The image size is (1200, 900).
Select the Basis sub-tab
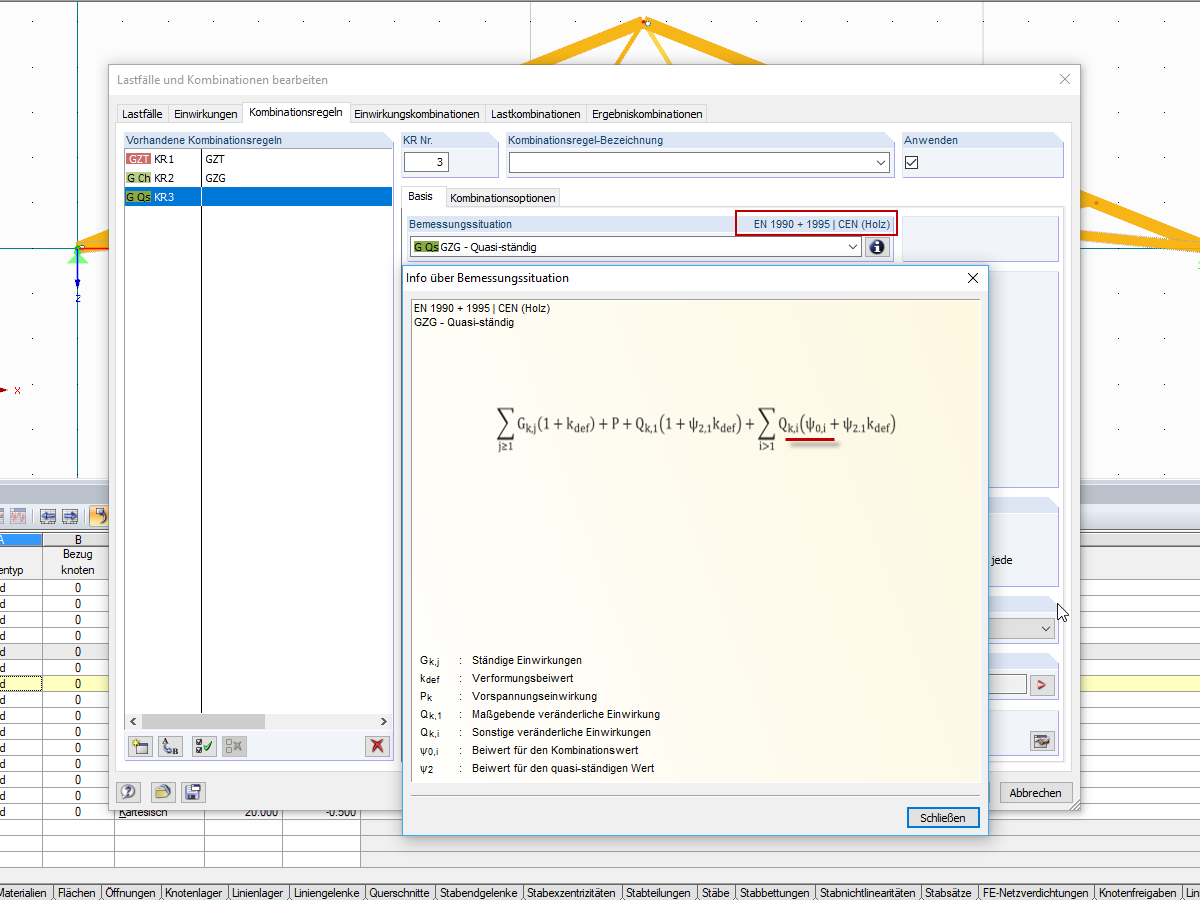(421, 197)
